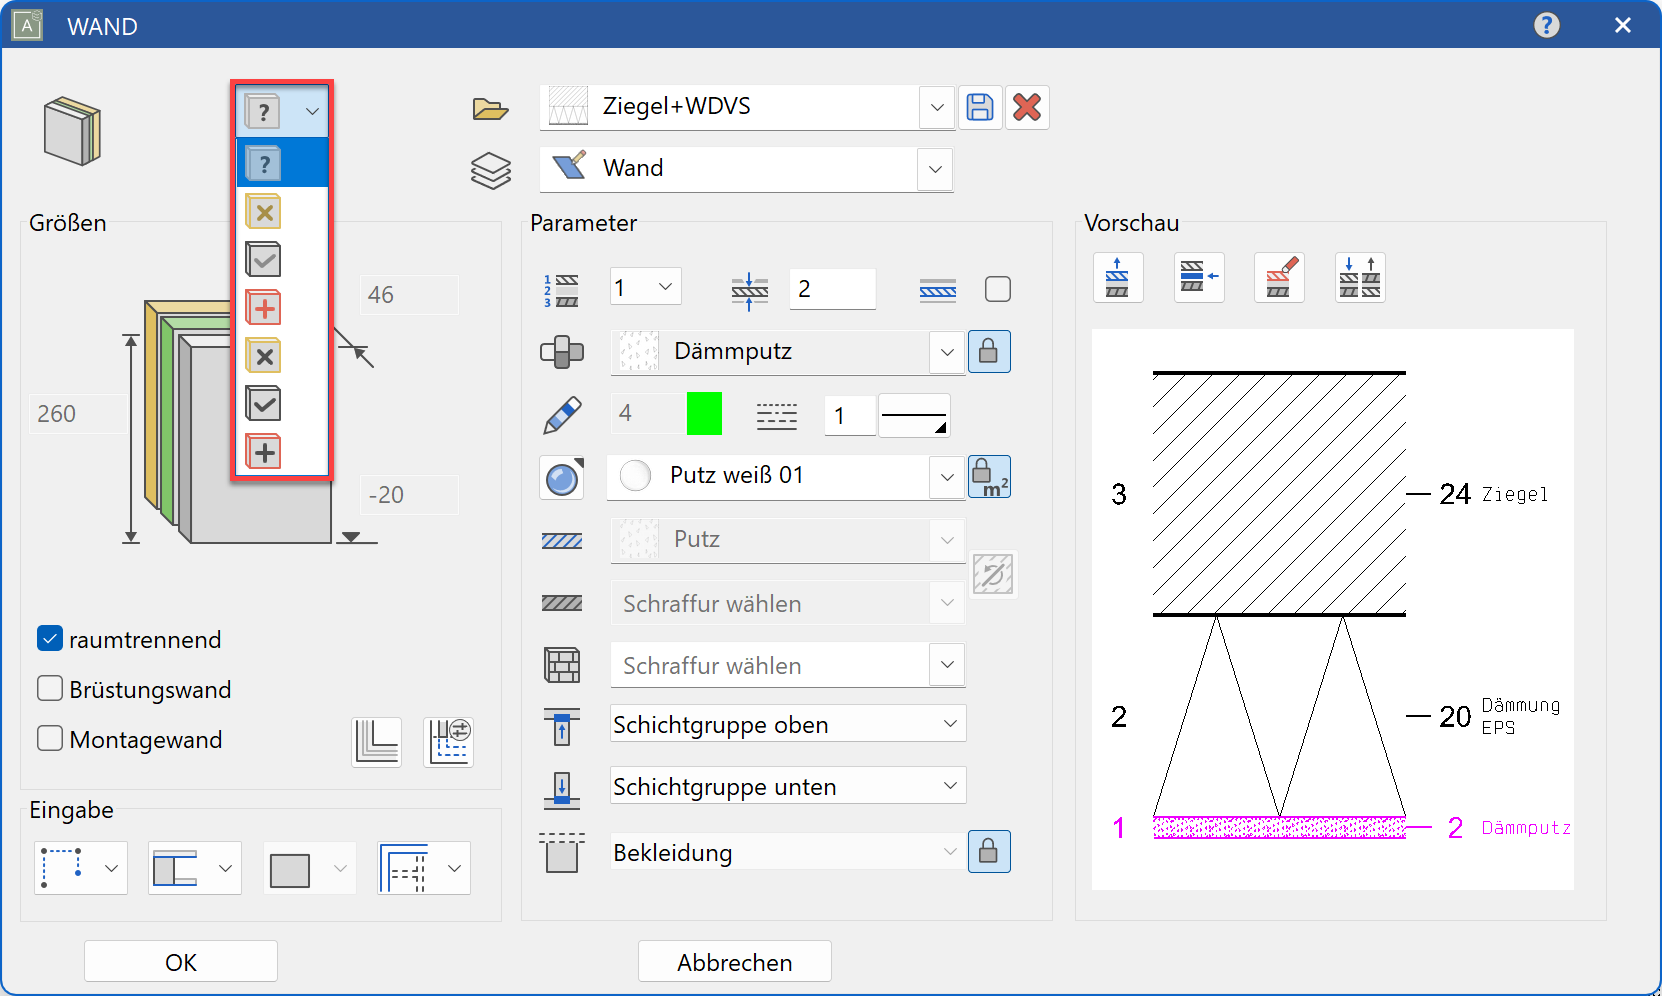
Task: Expand the Ziegel+WDVS favorites dropdown
Action: [x=936, y=107]
